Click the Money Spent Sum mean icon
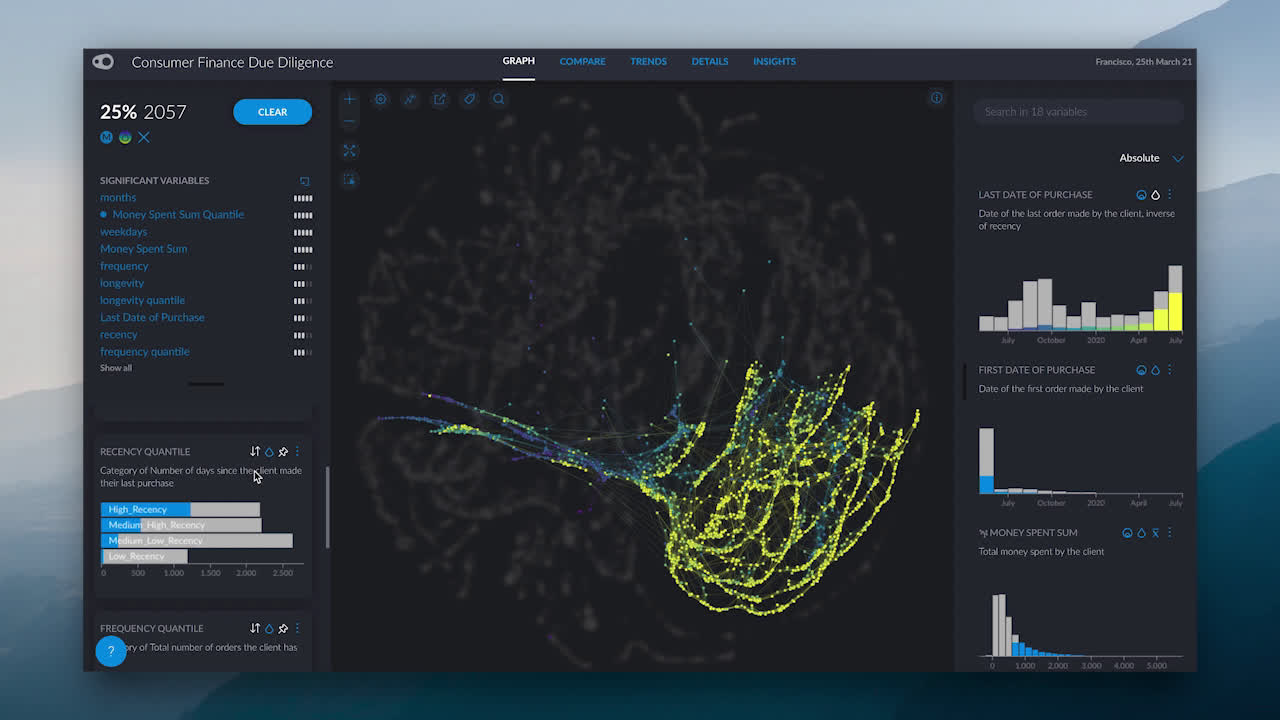 pos(1155,533)
